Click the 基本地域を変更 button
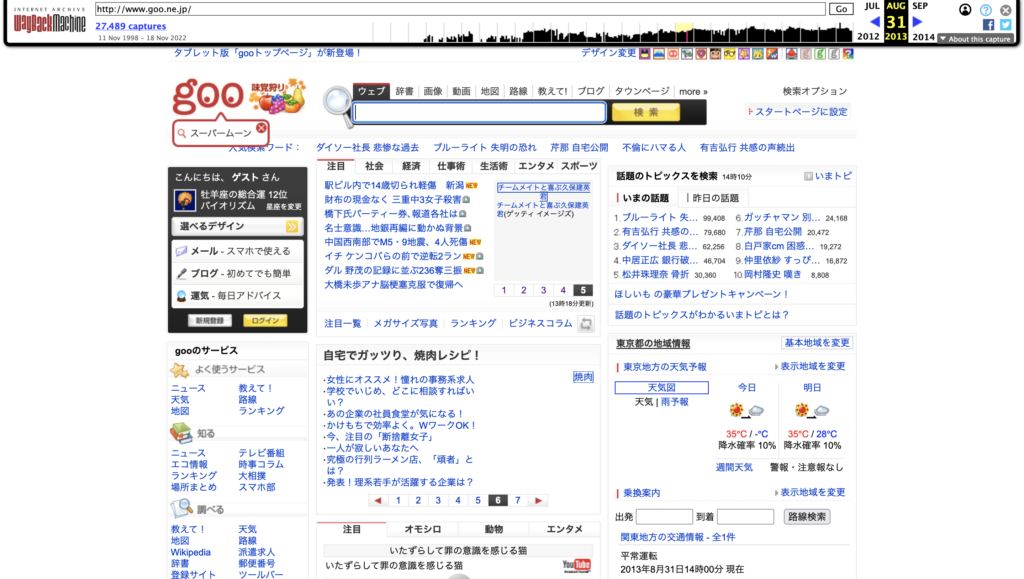The image size is (1024, 579). click(817, 343)
